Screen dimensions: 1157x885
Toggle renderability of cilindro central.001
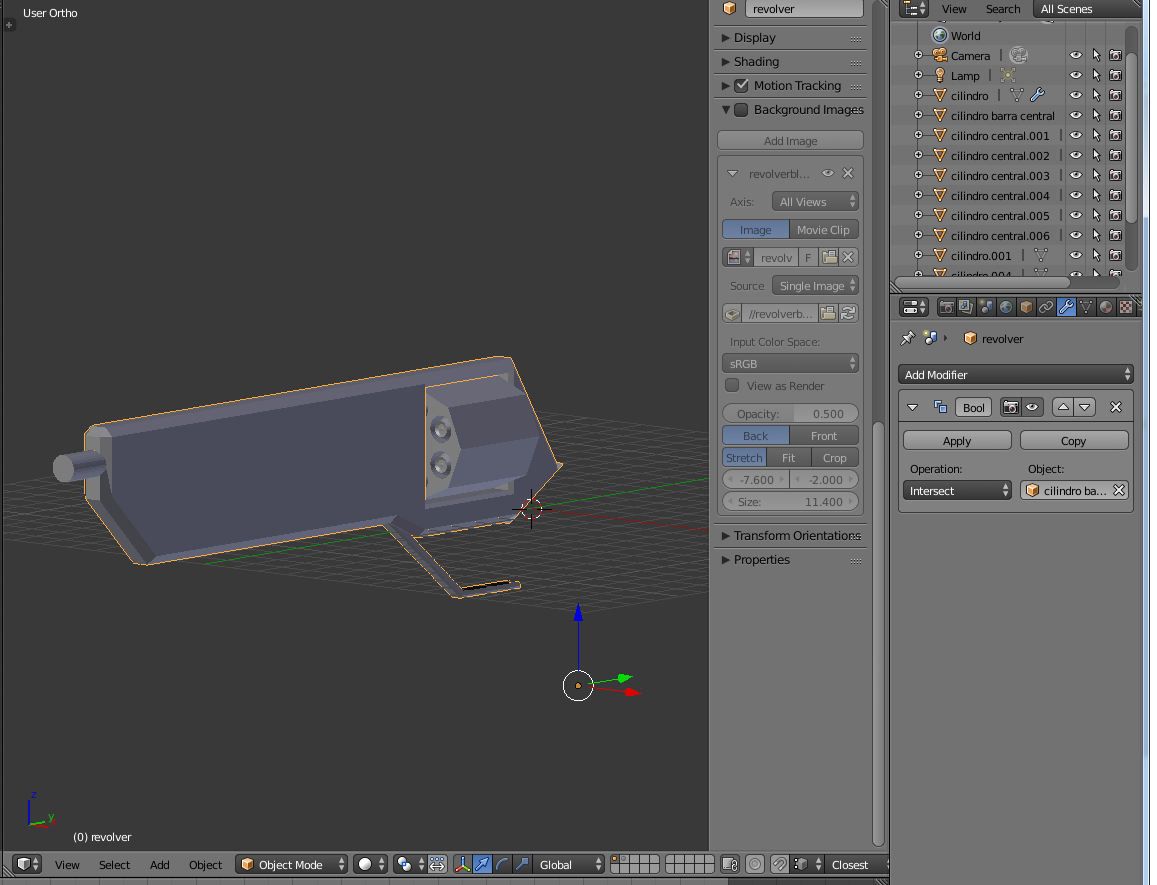(x=1116, y=135)
